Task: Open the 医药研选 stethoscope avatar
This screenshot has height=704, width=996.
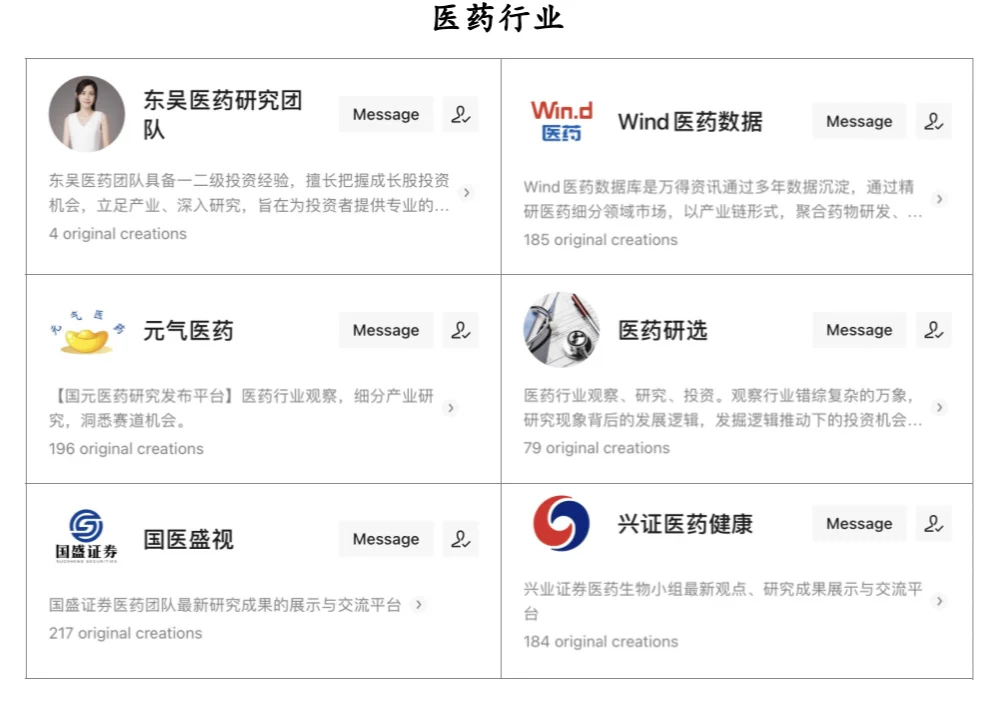Action: point(562,330)
